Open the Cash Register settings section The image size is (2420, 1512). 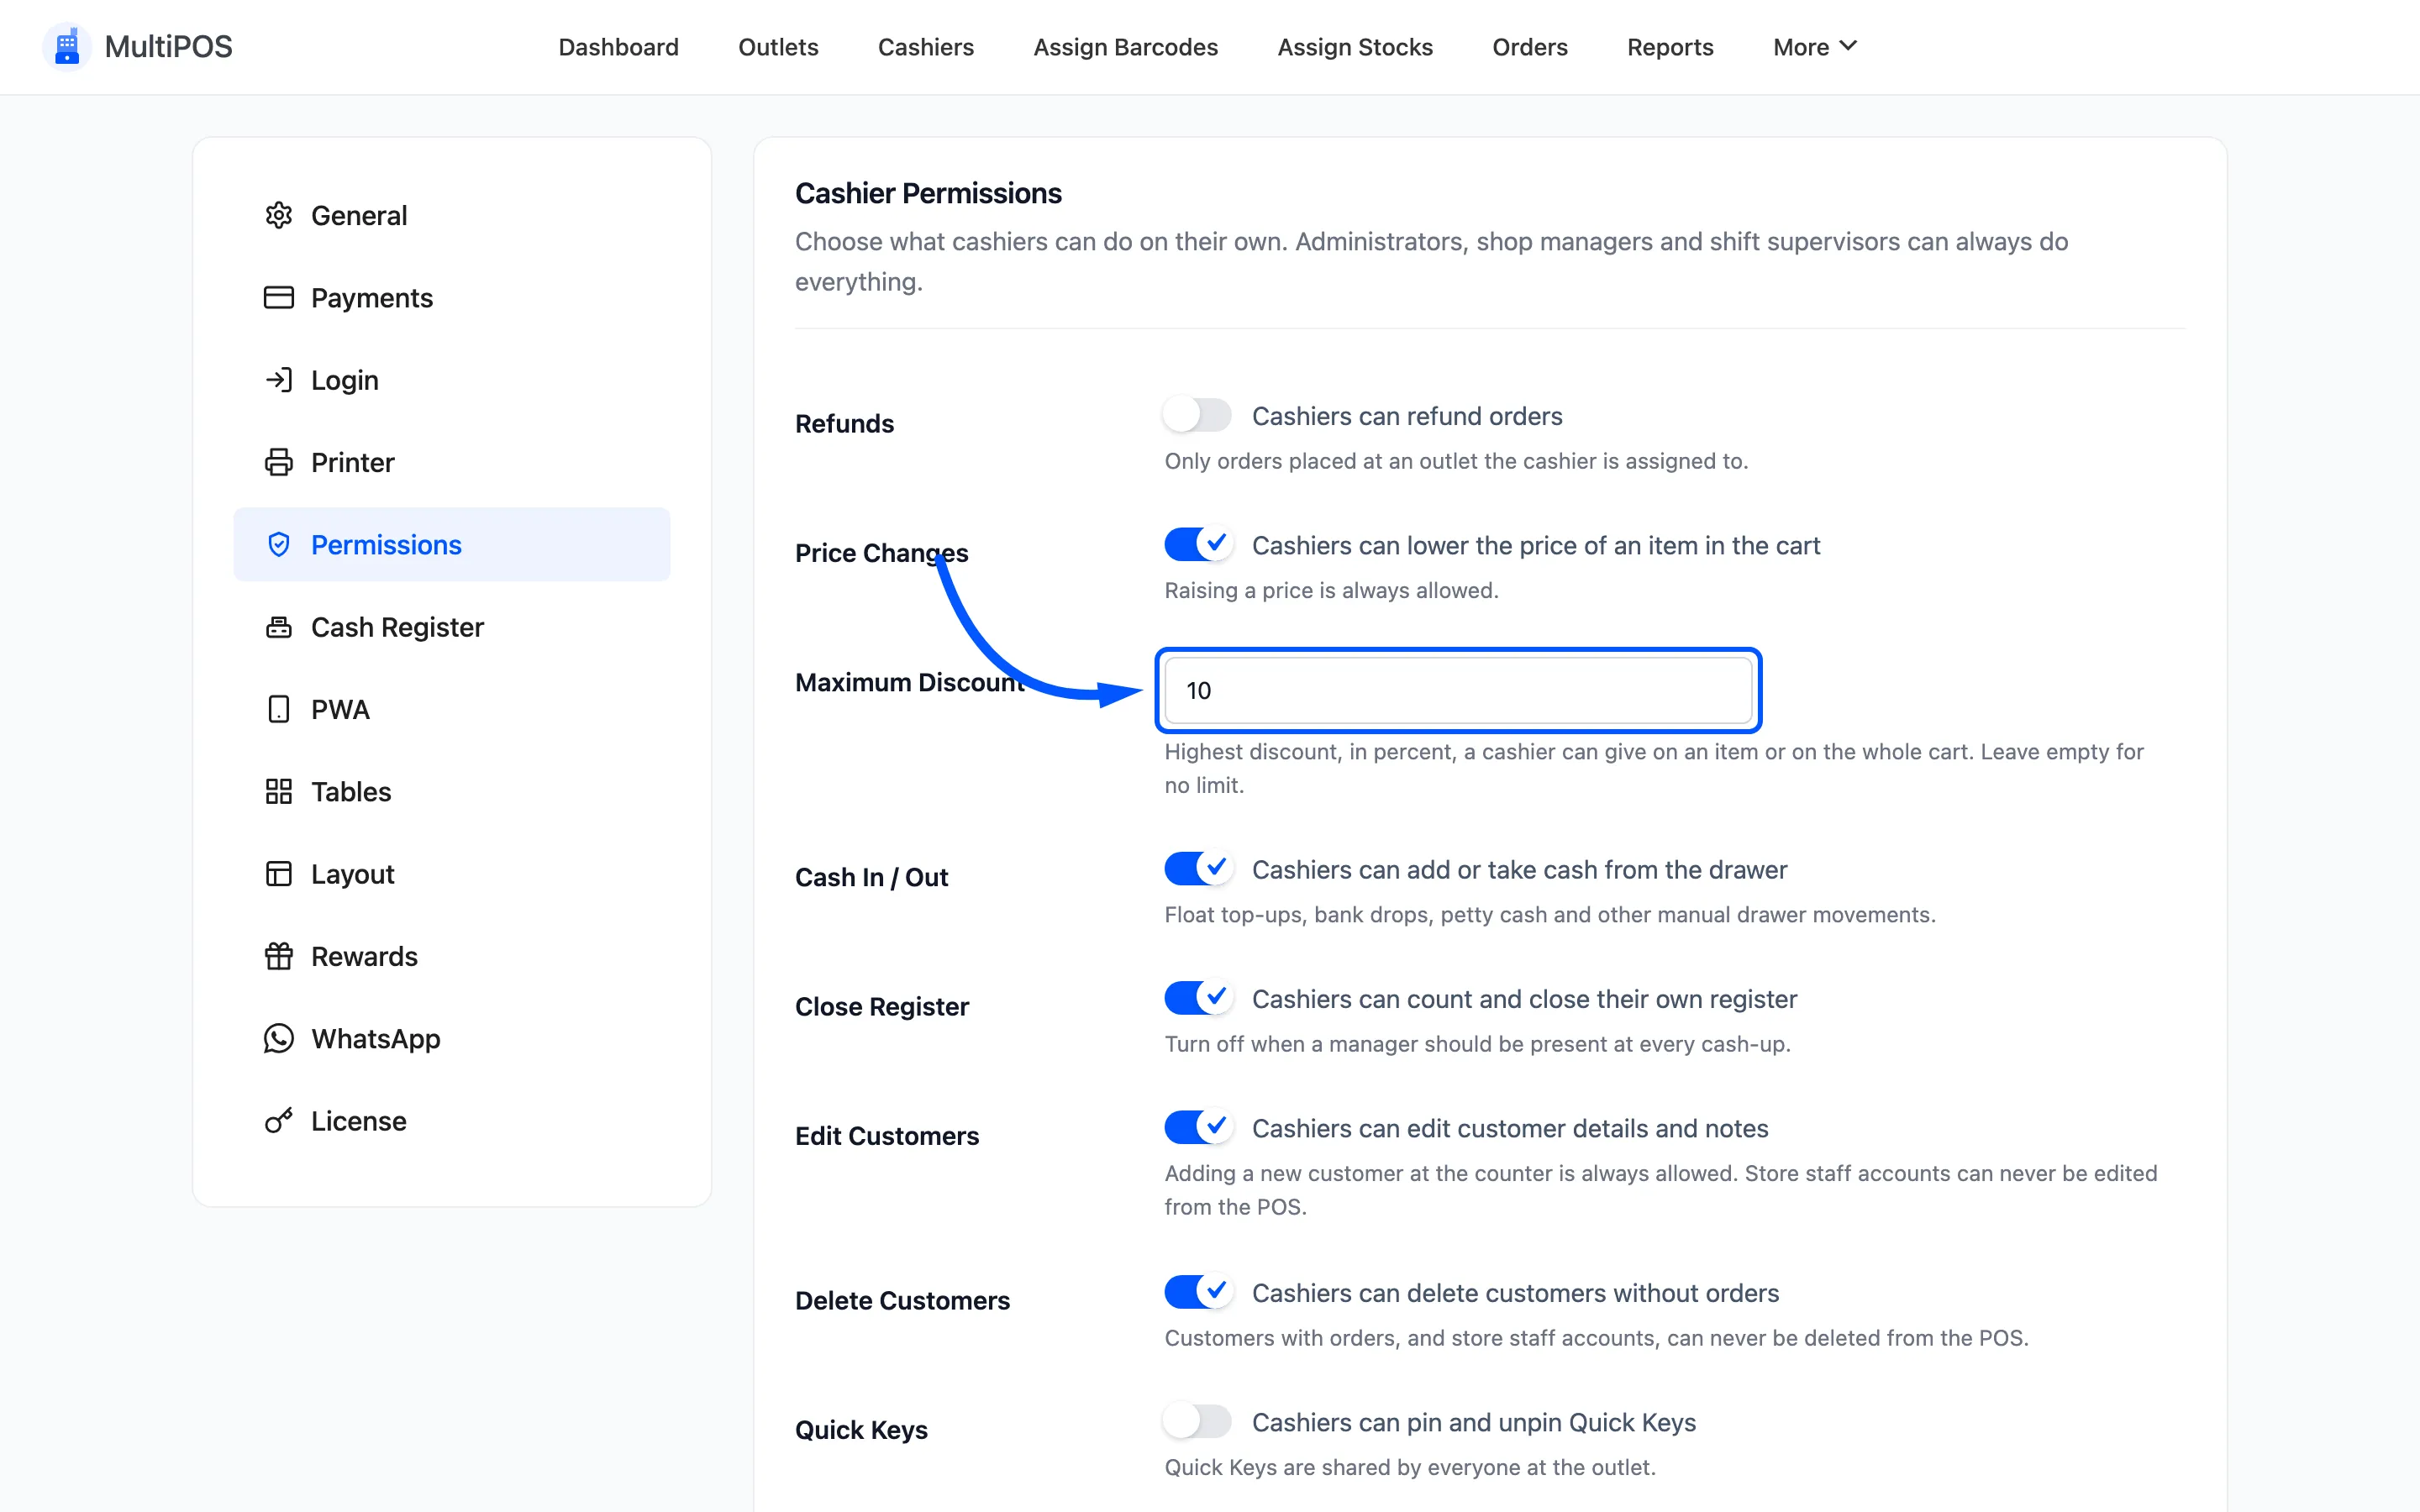(452, 627)
